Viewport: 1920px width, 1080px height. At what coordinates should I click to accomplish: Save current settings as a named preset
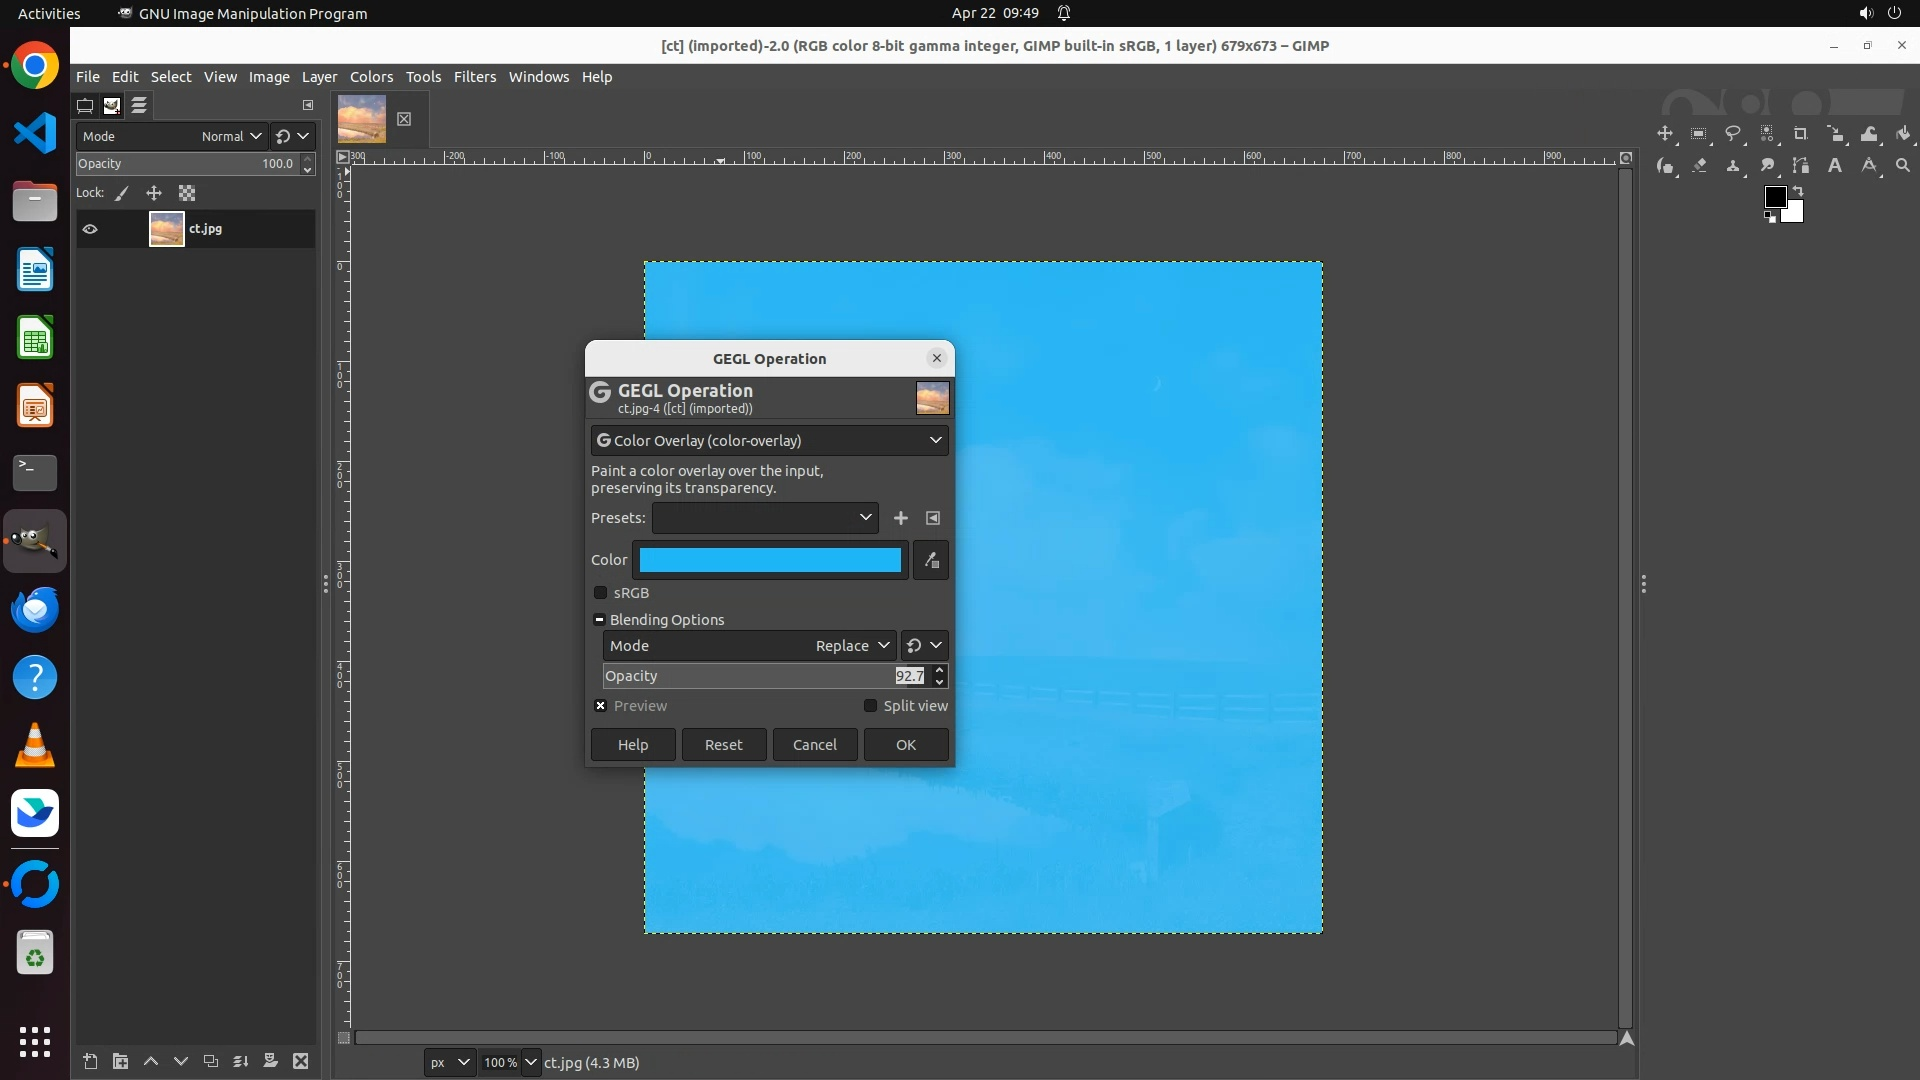(x=901, y=518)
